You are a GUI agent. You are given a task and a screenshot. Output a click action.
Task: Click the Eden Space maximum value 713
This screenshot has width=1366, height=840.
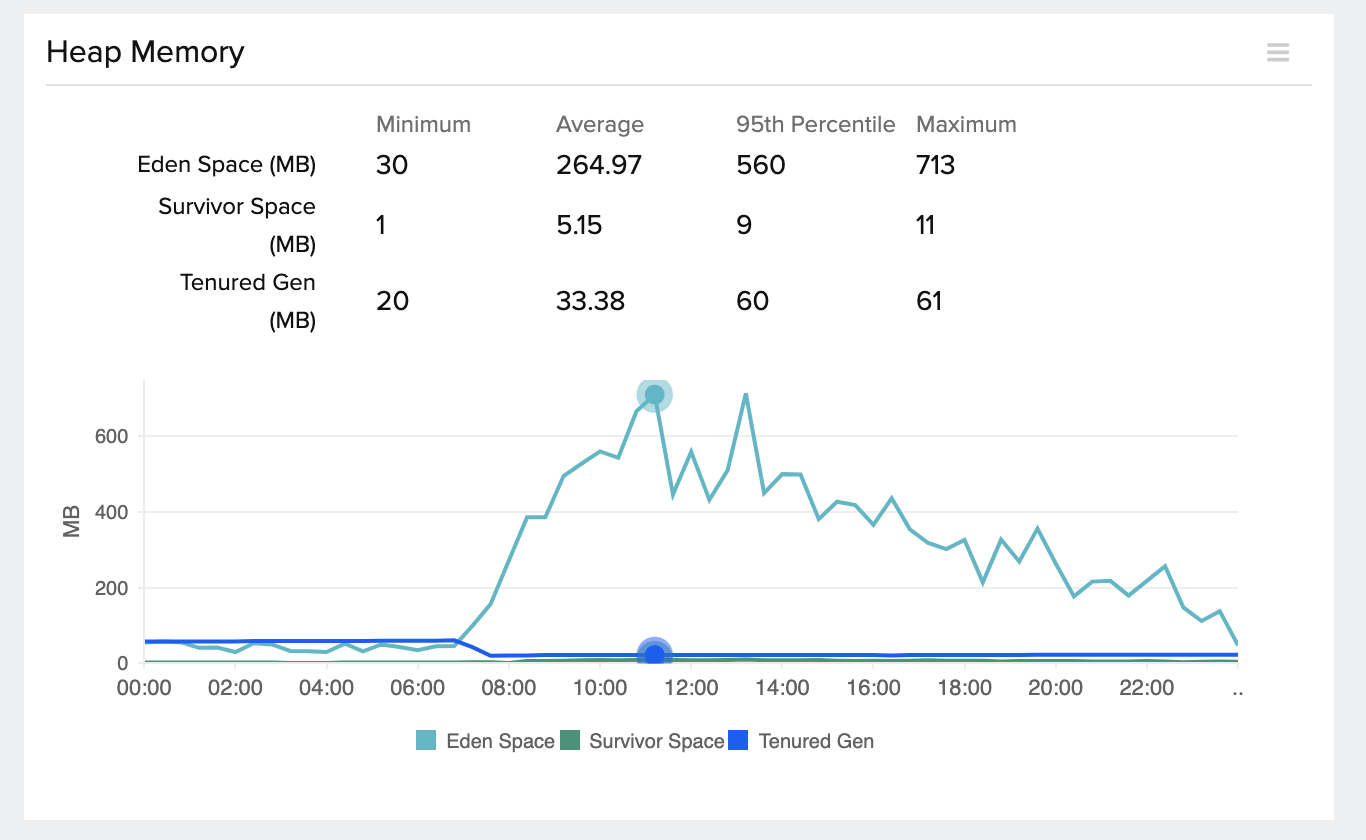[x=936, y=165]
